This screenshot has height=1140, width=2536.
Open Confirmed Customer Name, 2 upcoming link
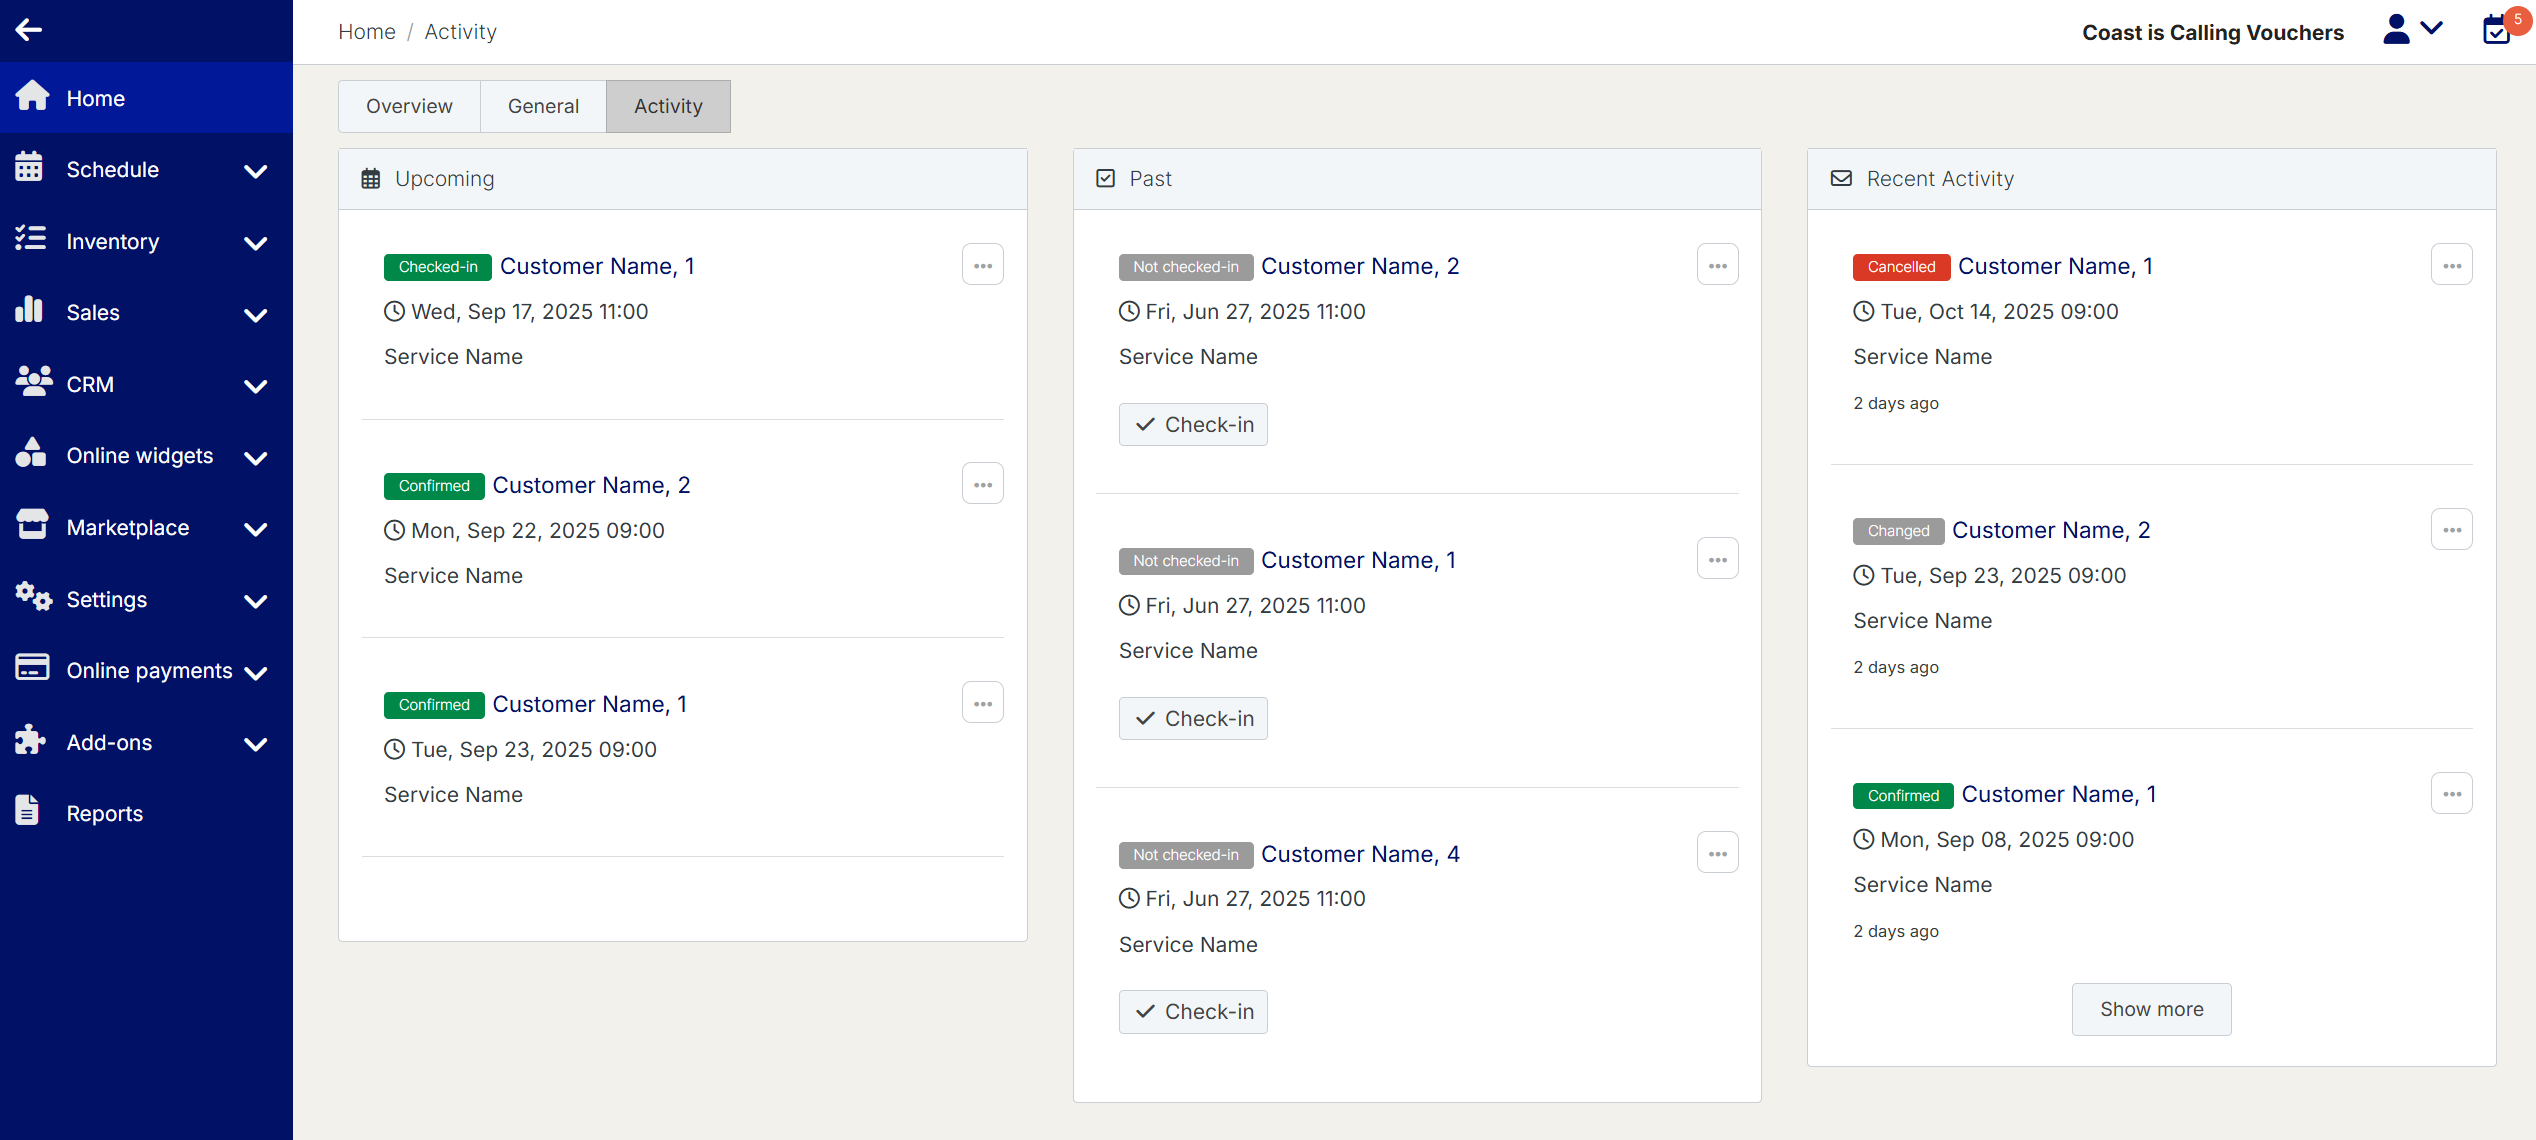click(x=591, y=485)
